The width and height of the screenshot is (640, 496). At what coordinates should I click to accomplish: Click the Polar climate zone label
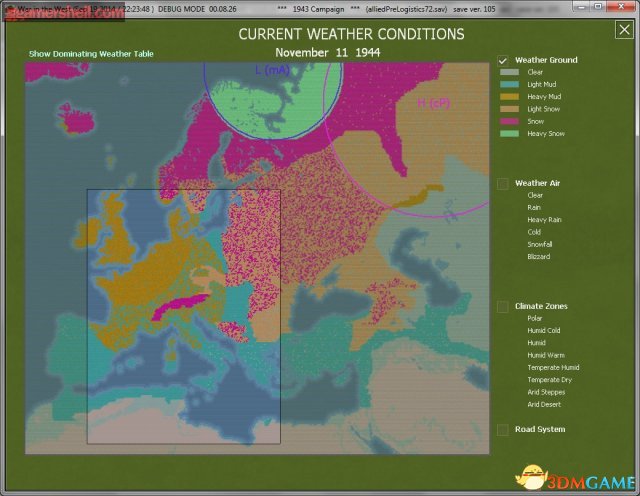click(536, 318)
